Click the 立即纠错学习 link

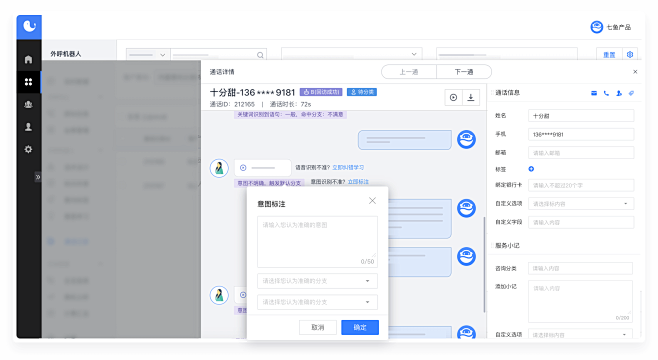coord(348,167)
